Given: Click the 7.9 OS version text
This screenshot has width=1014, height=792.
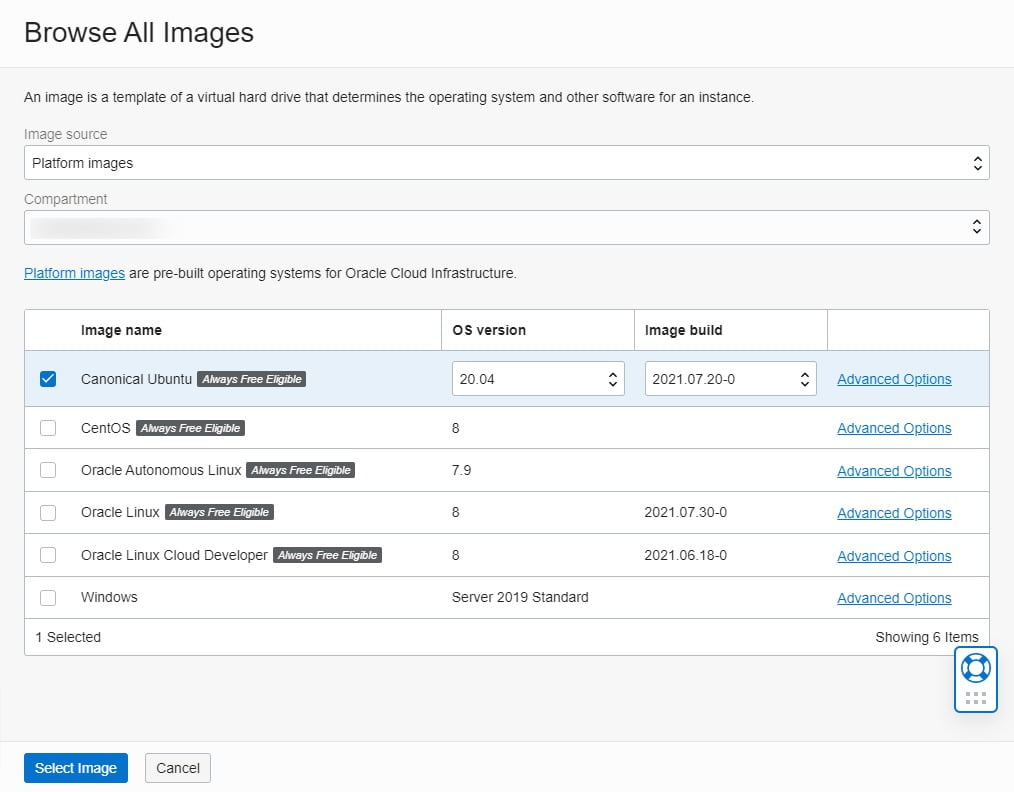Looking at the screenshot, I should click(x=461, y=470).
